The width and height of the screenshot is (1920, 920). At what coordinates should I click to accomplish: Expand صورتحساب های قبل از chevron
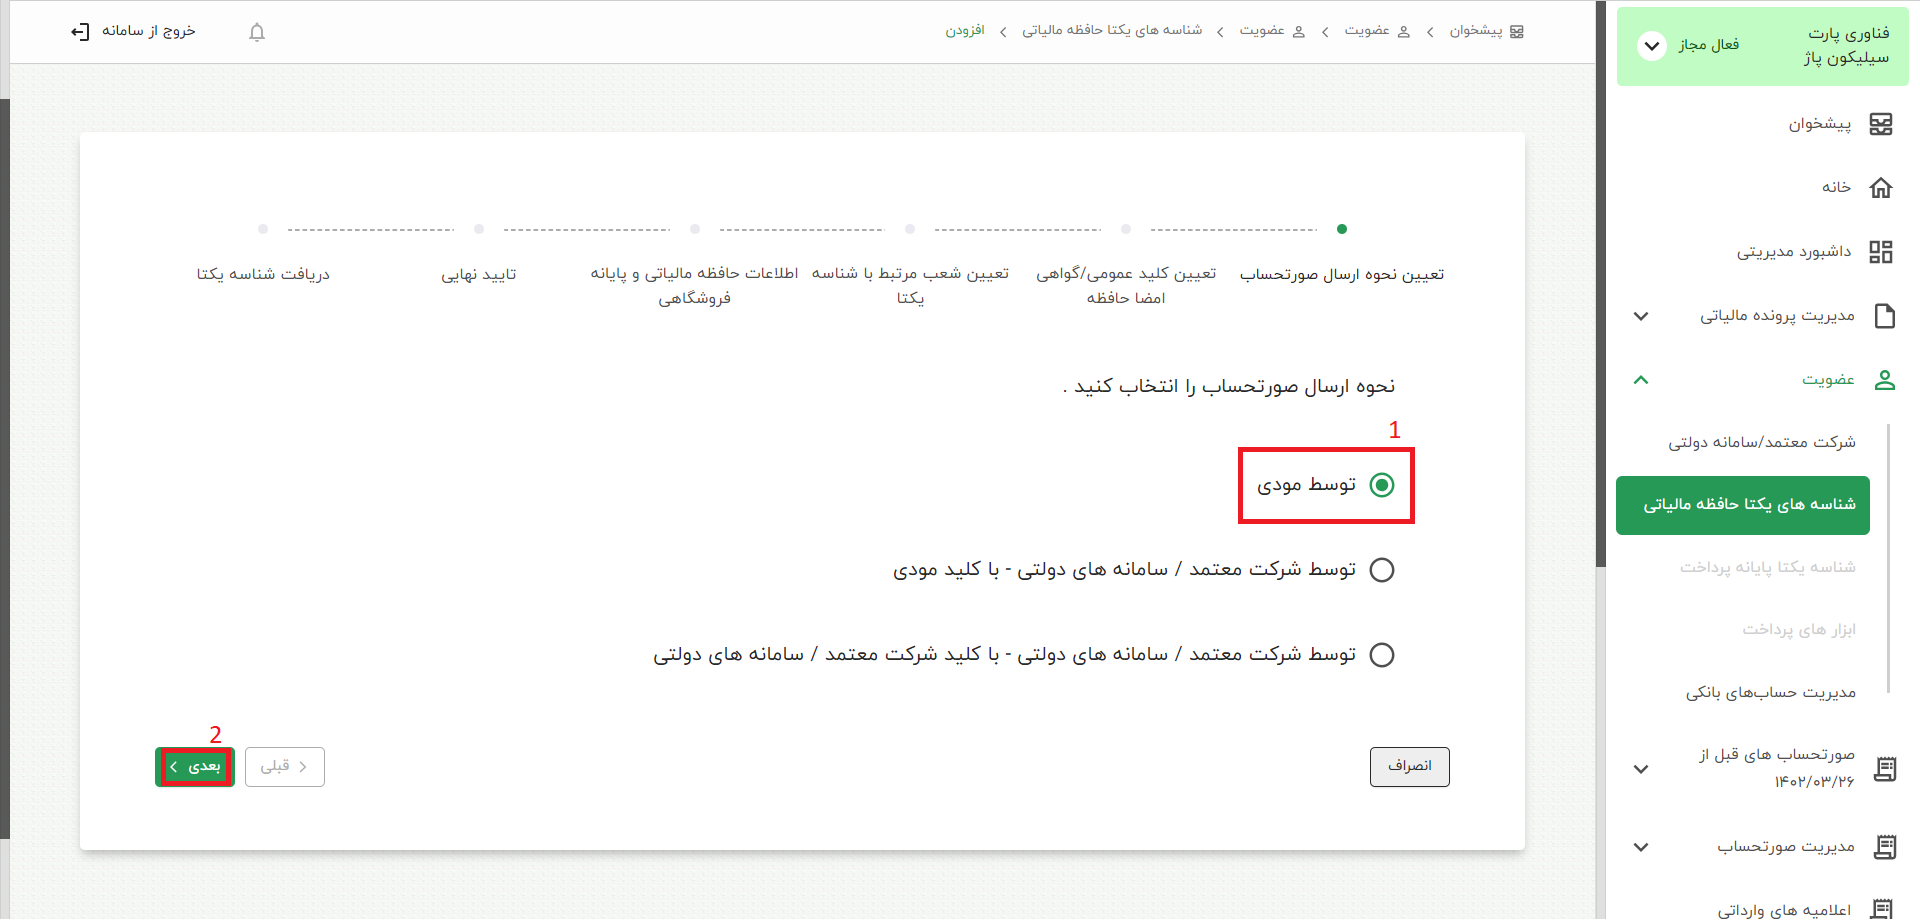(1641, 769)
